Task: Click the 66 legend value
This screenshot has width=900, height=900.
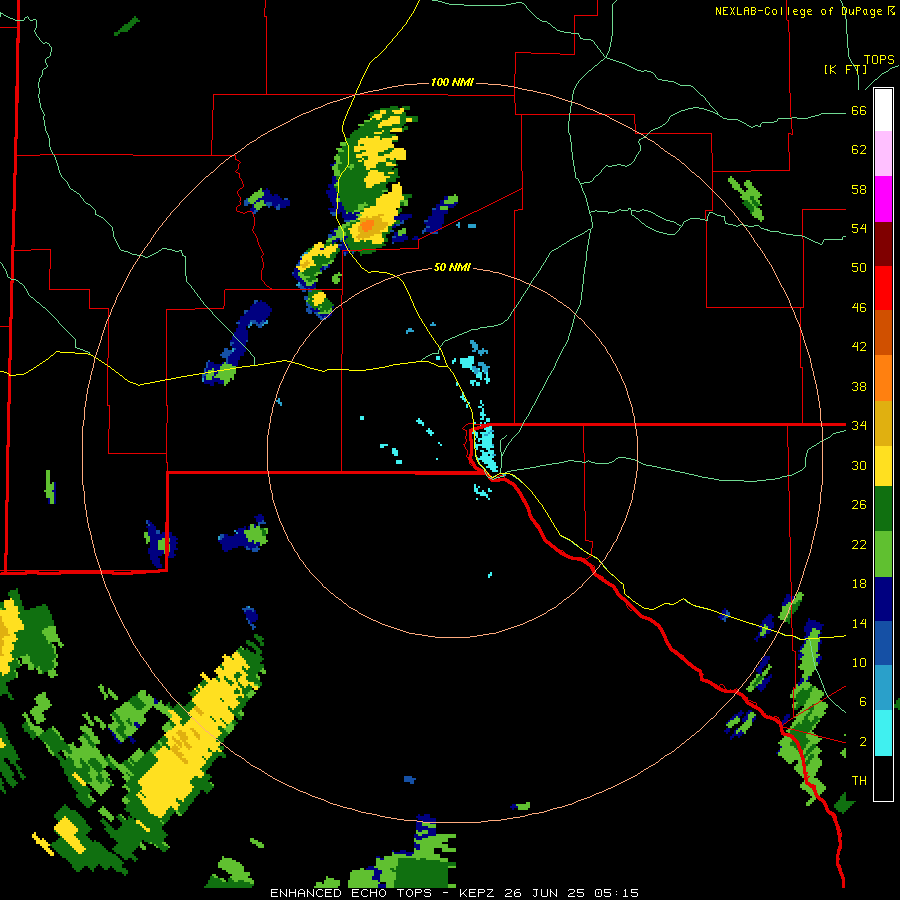Action: tap(859, 111)
